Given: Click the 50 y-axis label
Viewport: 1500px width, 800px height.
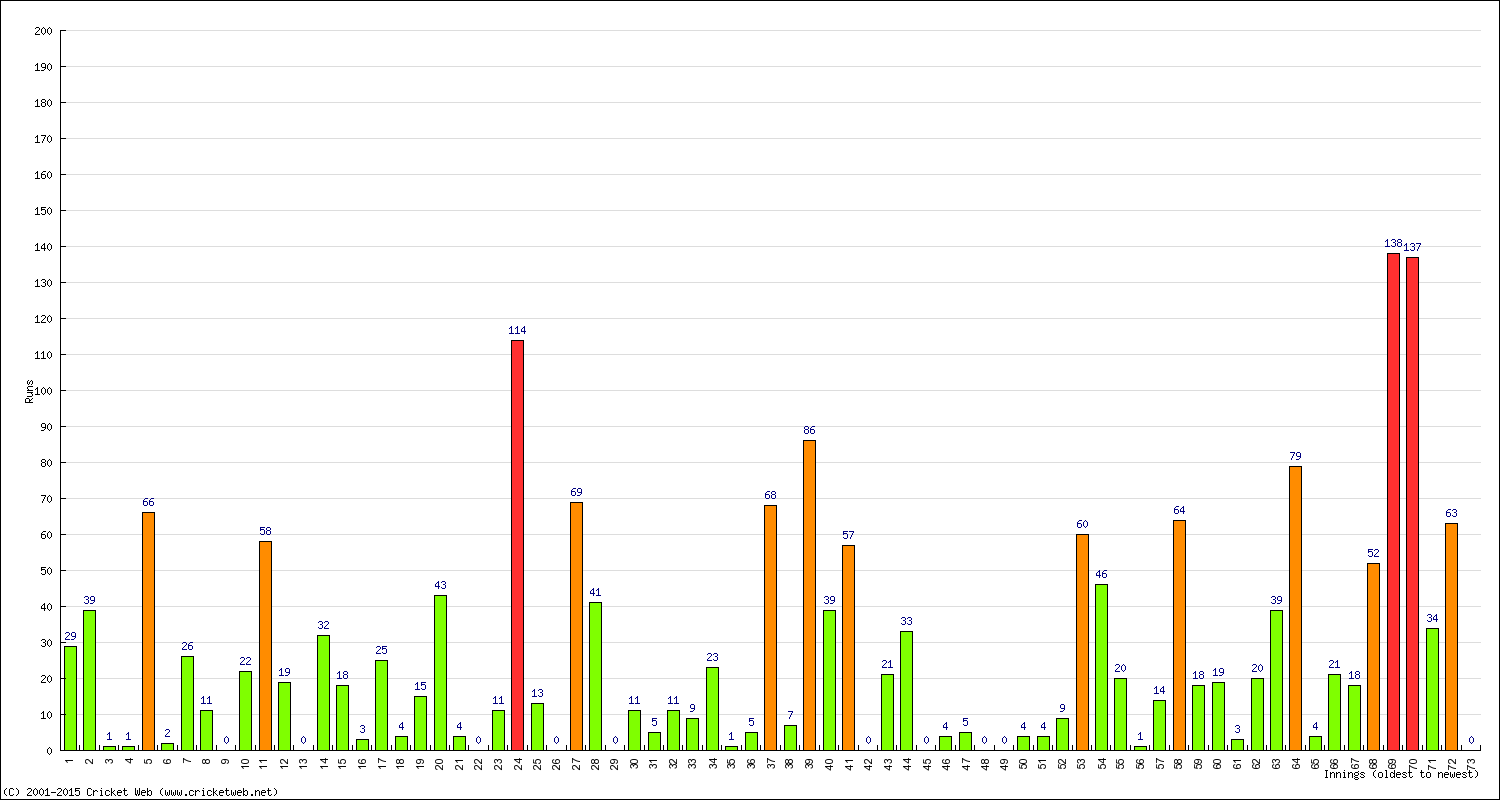Looking at the screenshot, I should pyautogui.click(x=46, y=571).
